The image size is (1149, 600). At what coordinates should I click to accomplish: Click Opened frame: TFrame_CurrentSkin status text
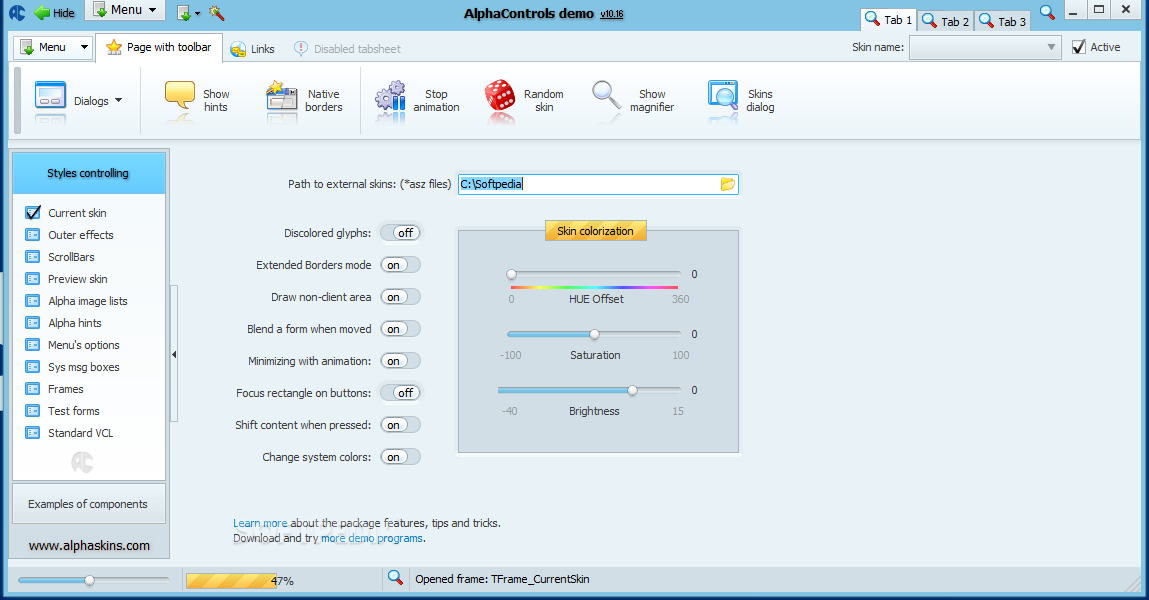coord(502,579)
